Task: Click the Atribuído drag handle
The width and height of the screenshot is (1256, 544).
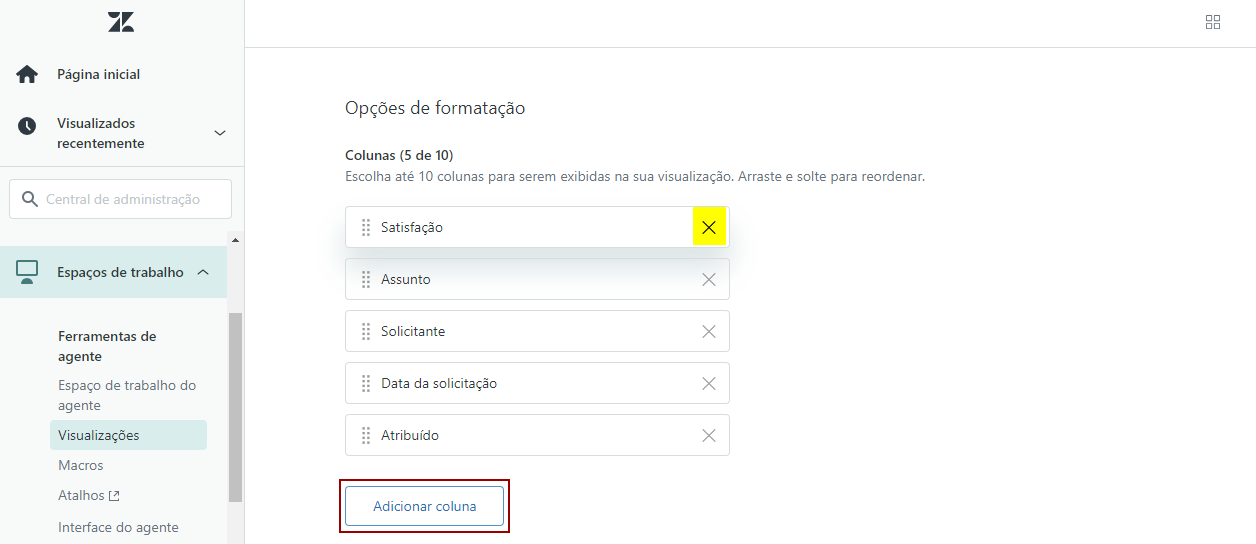Action: (x=366, y=435)
